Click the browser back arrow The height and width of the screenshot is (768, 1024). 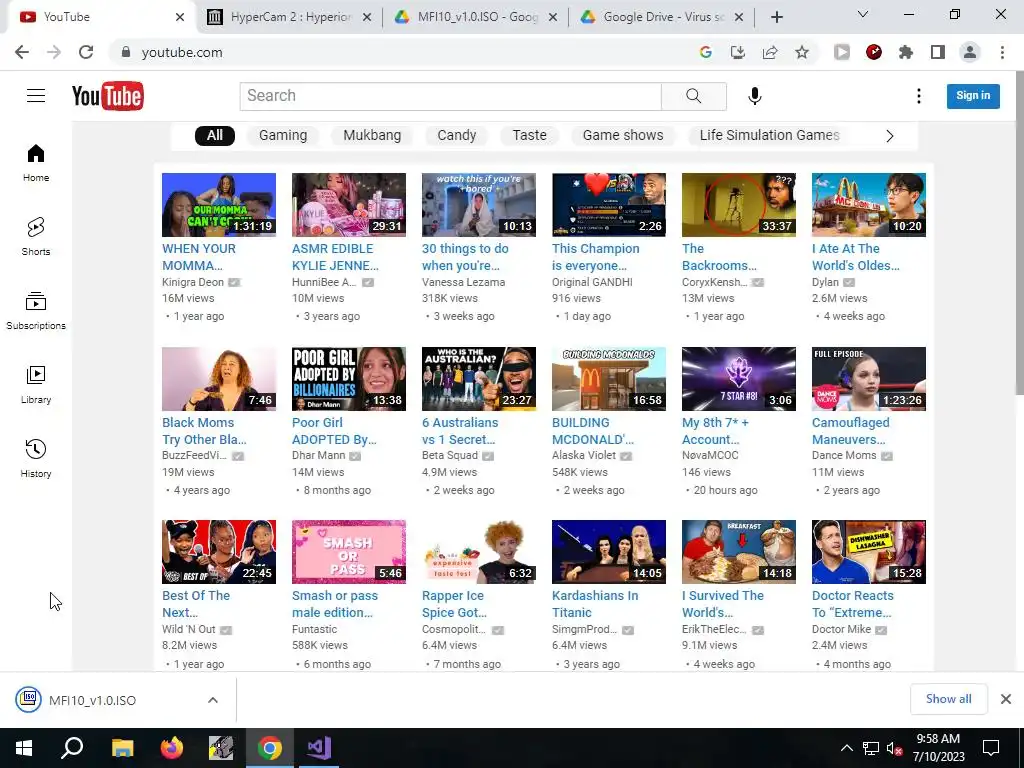pyautogui.click(x=22, y=52)
